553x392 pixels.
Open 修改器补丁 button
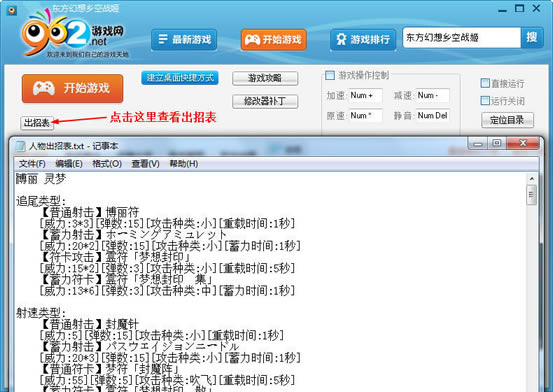click(265, 101)
